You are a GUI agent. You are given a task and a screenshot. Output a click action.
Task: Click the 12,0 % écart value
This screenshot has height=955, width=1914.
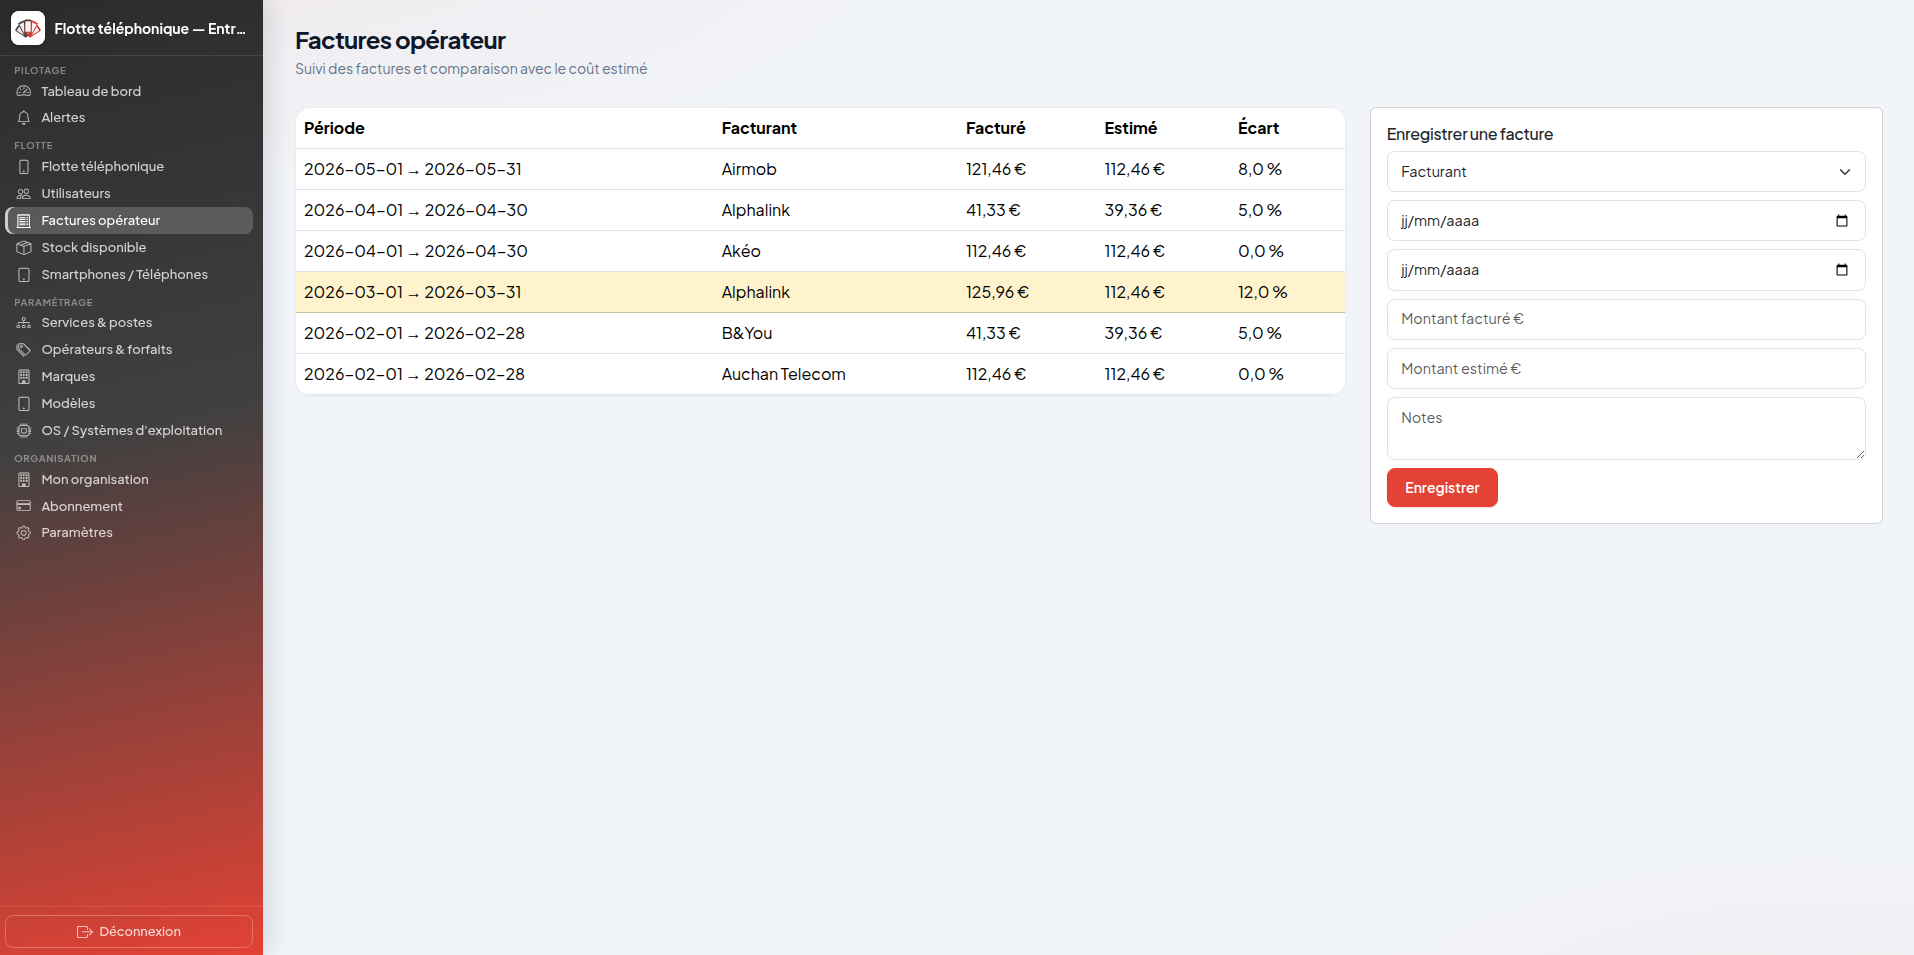pos(1262,292)
